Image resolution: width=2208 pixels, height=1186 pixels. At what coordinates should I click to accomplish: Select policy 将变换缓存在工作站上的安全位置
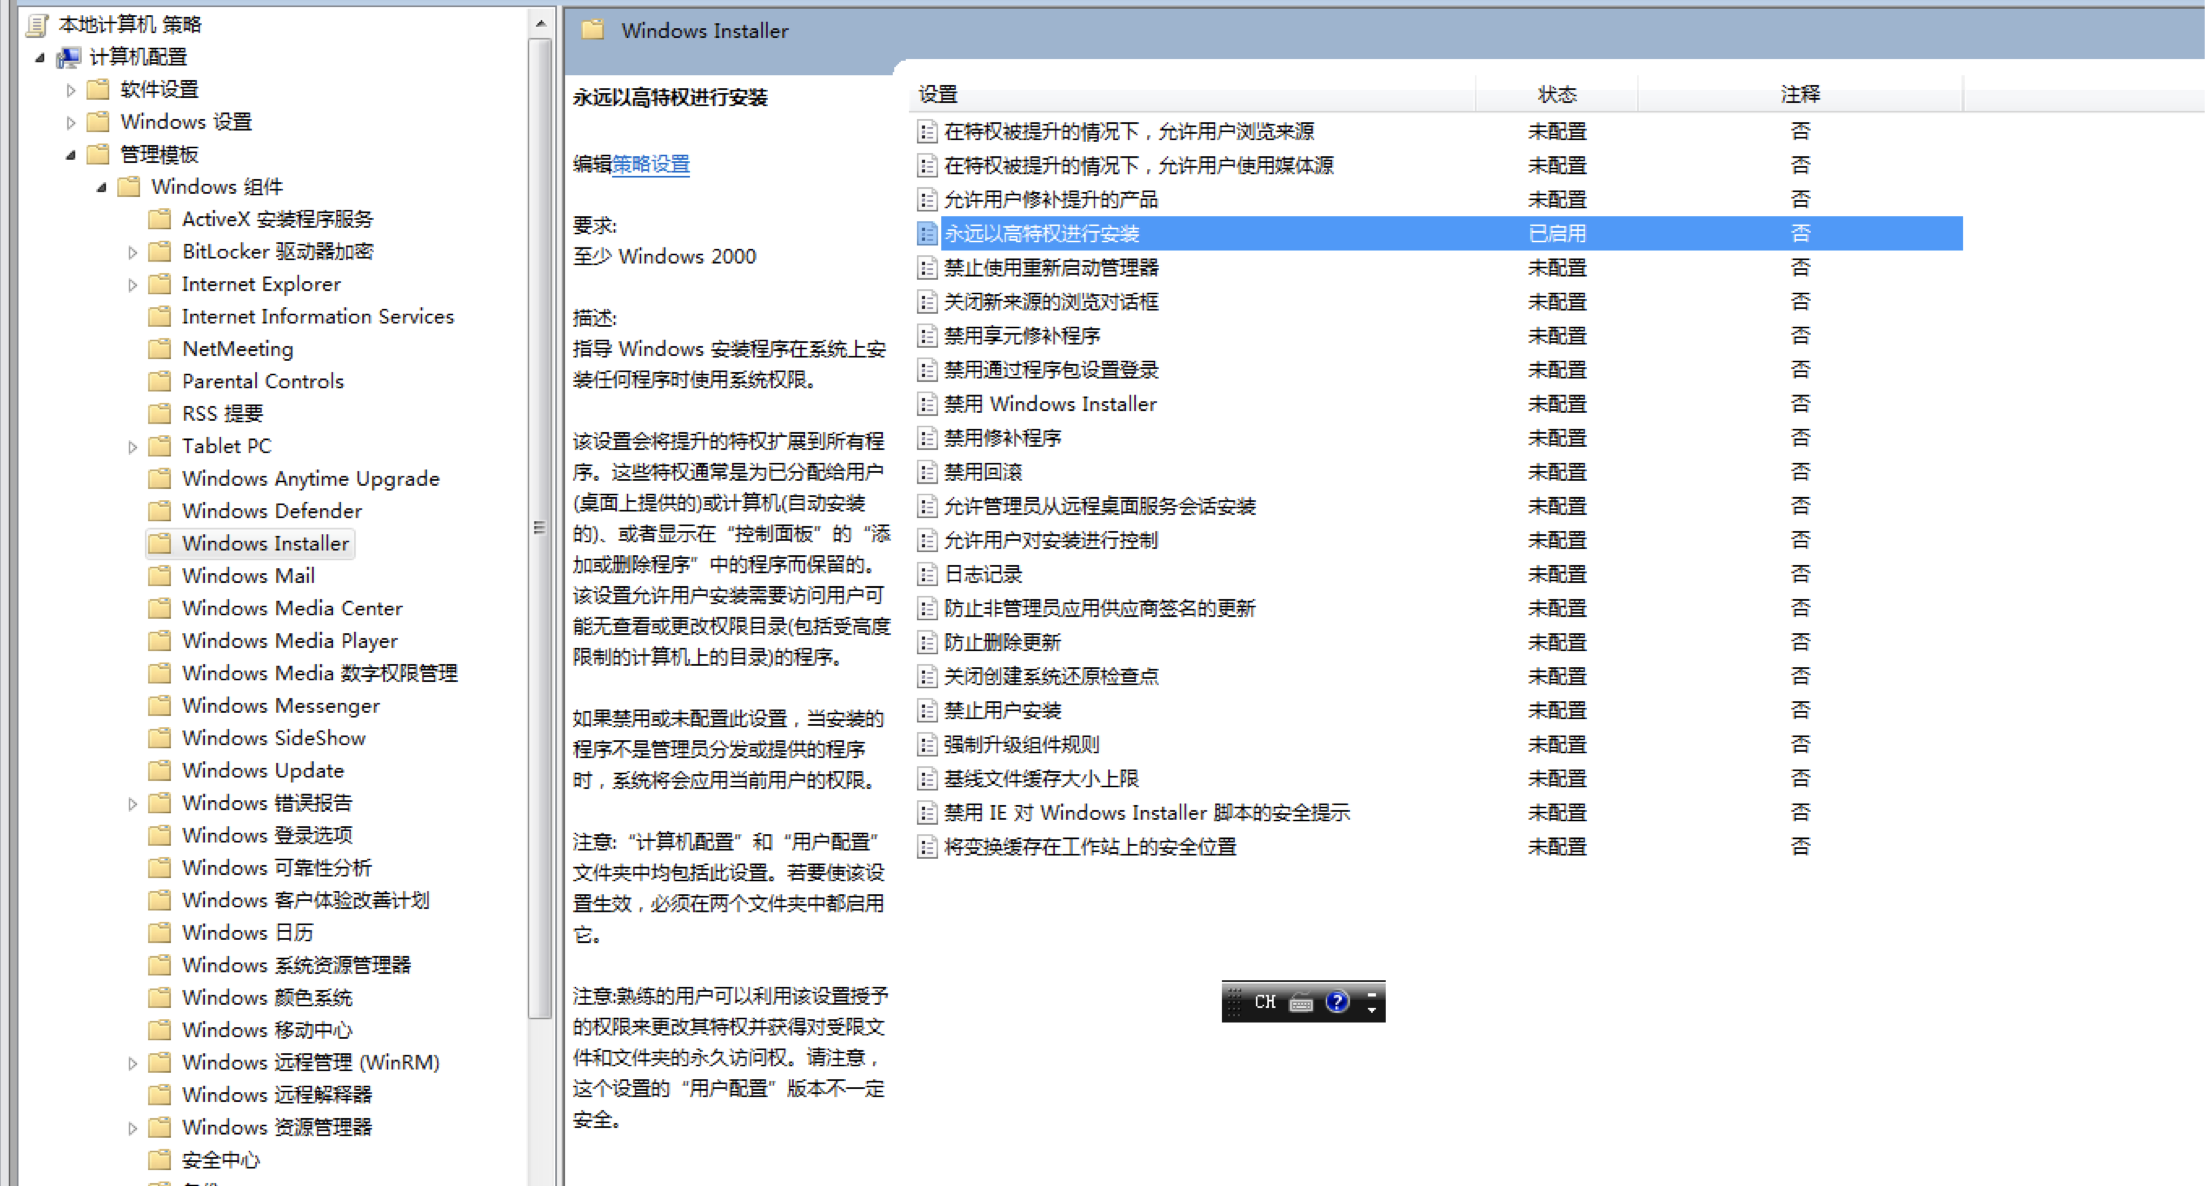coord(1090,847)
